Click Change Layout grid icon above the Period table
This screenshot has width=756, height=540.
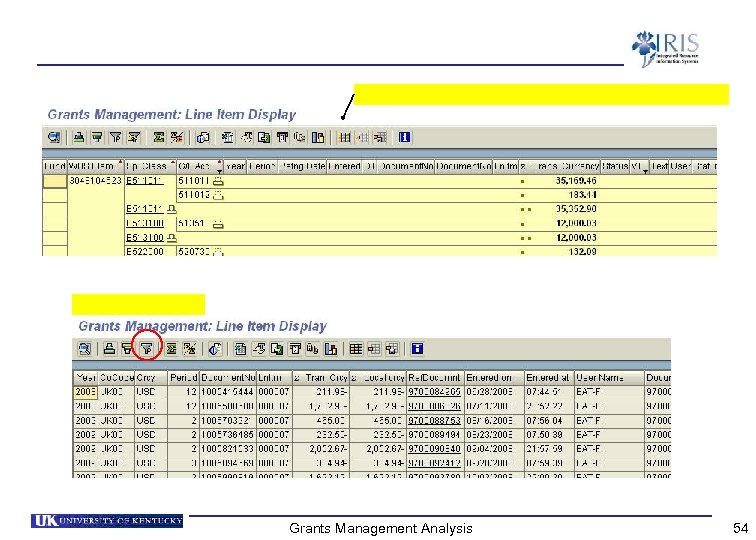coord(356,349)
